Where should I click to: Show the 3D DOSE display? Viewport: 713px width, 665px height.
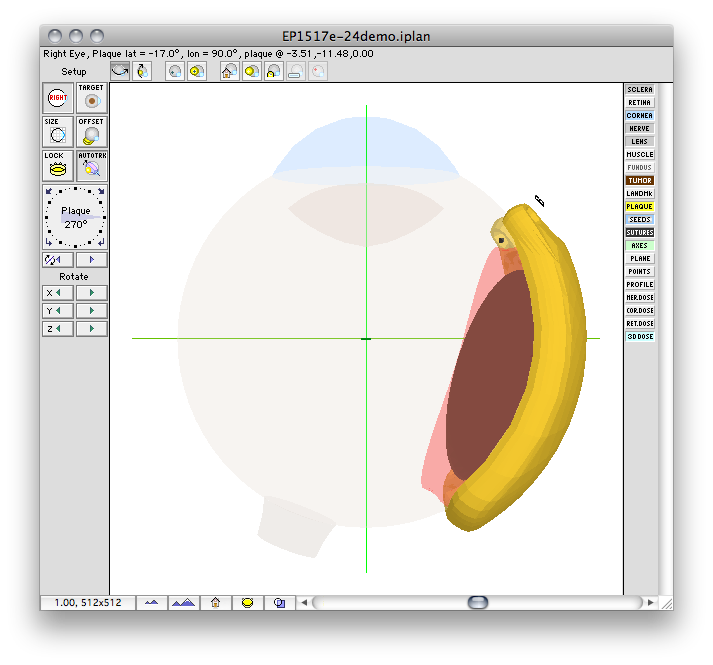pyautogui.click(x=639, y=337)
